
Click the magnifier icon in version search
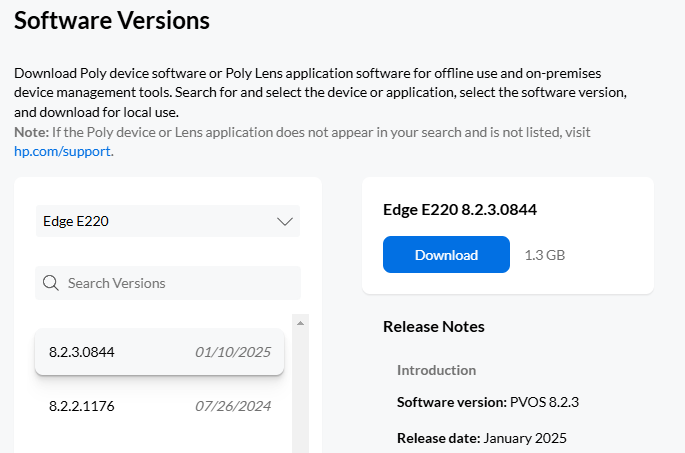[x=51, y=283]
